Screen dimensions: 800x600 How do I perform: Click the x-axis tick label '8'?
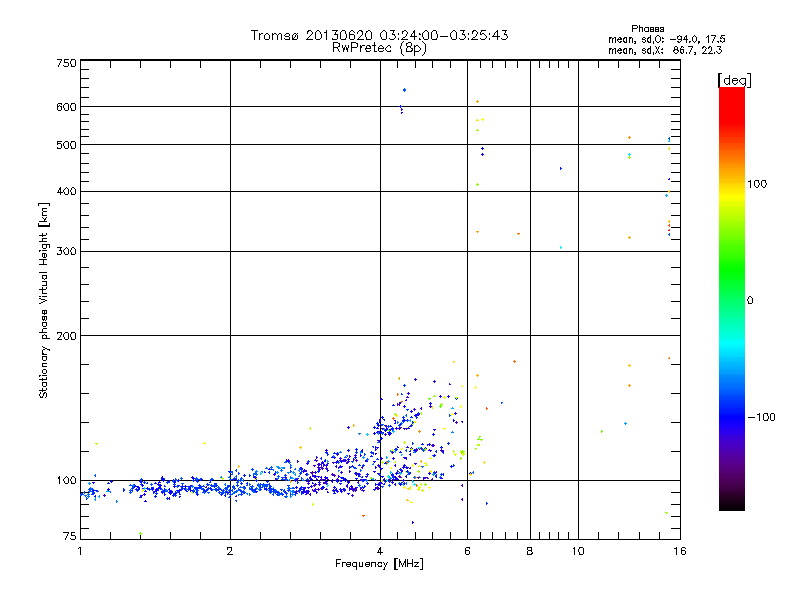530,551
